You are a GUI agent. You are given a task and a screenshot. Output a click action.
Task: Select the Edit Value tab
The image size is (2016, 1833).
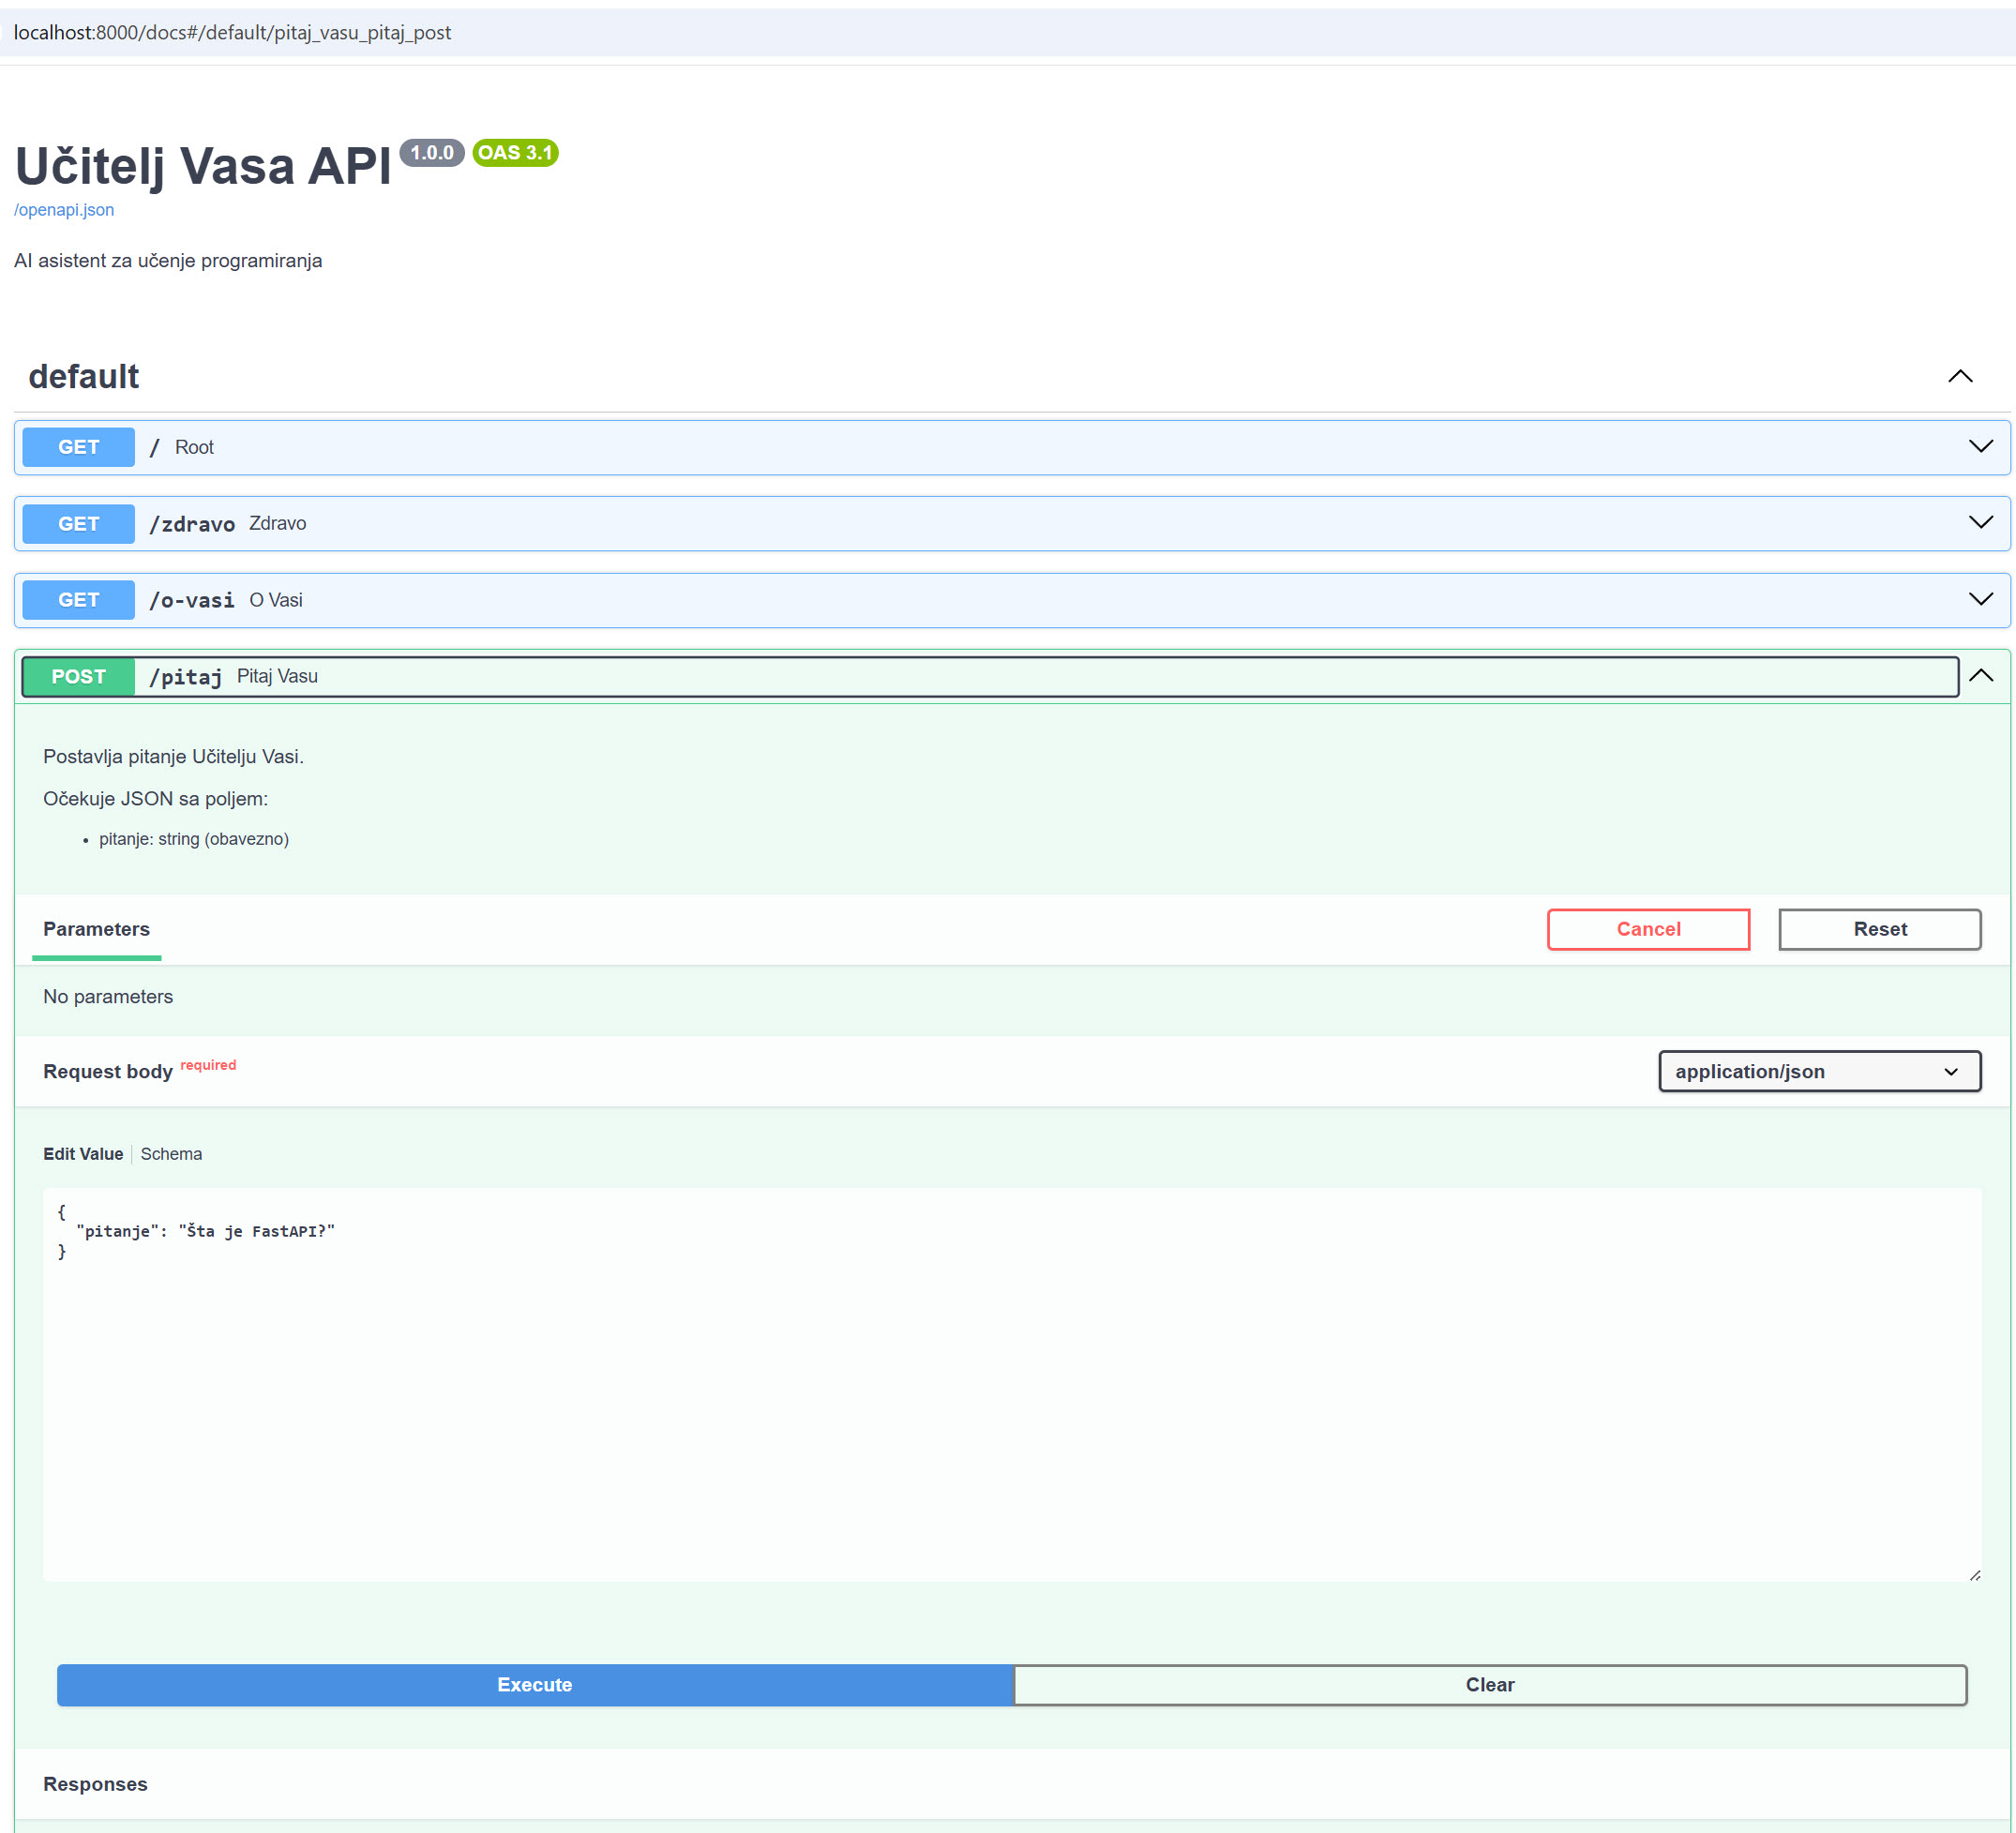[83, 1154]
